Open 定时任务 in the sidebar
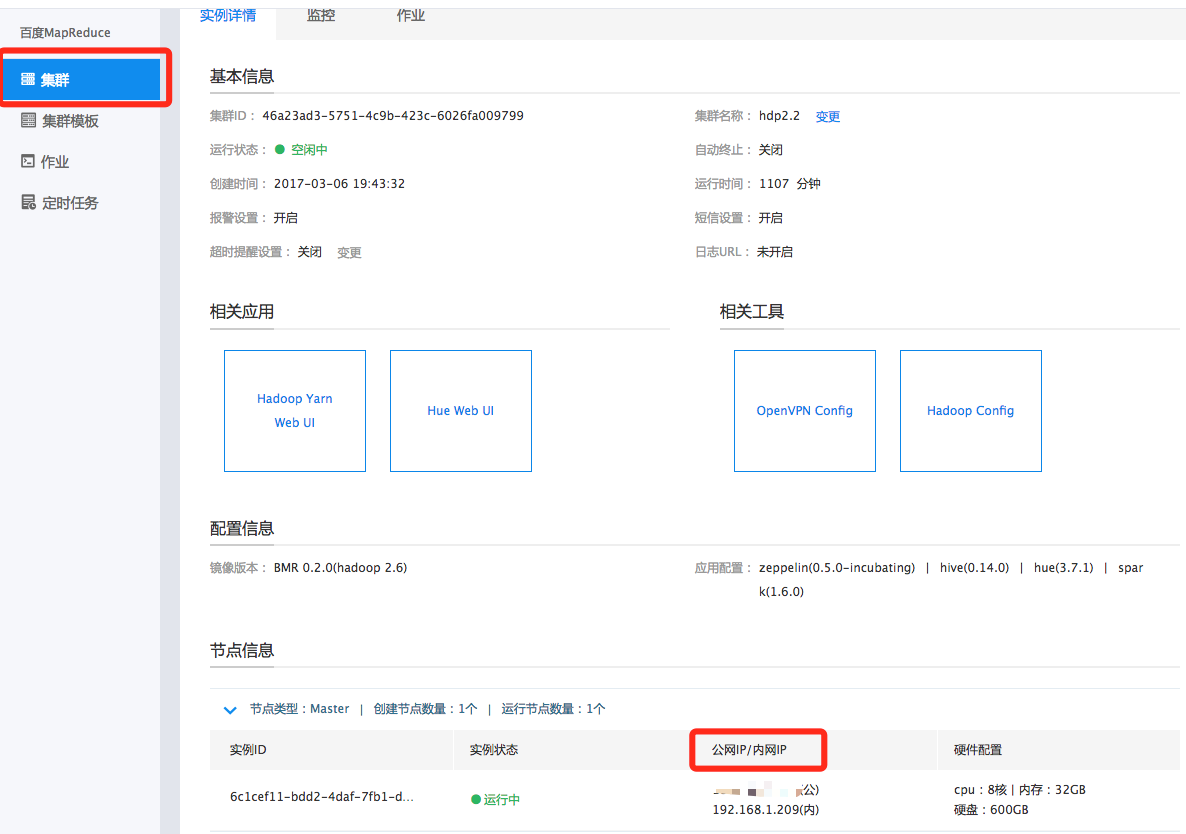The image size is (1186, 834). [70, 203]
